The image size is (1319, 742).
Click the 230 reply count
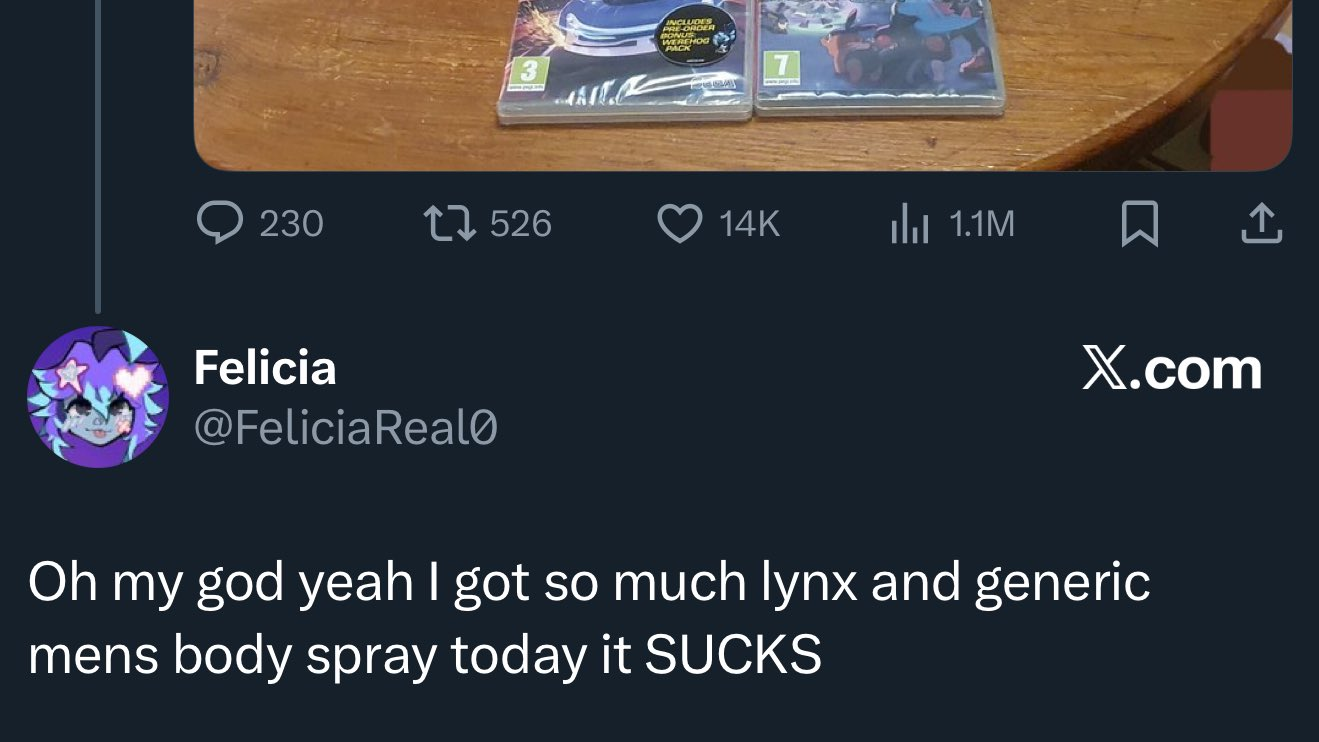pyautogui.click(x=291, y=224)
